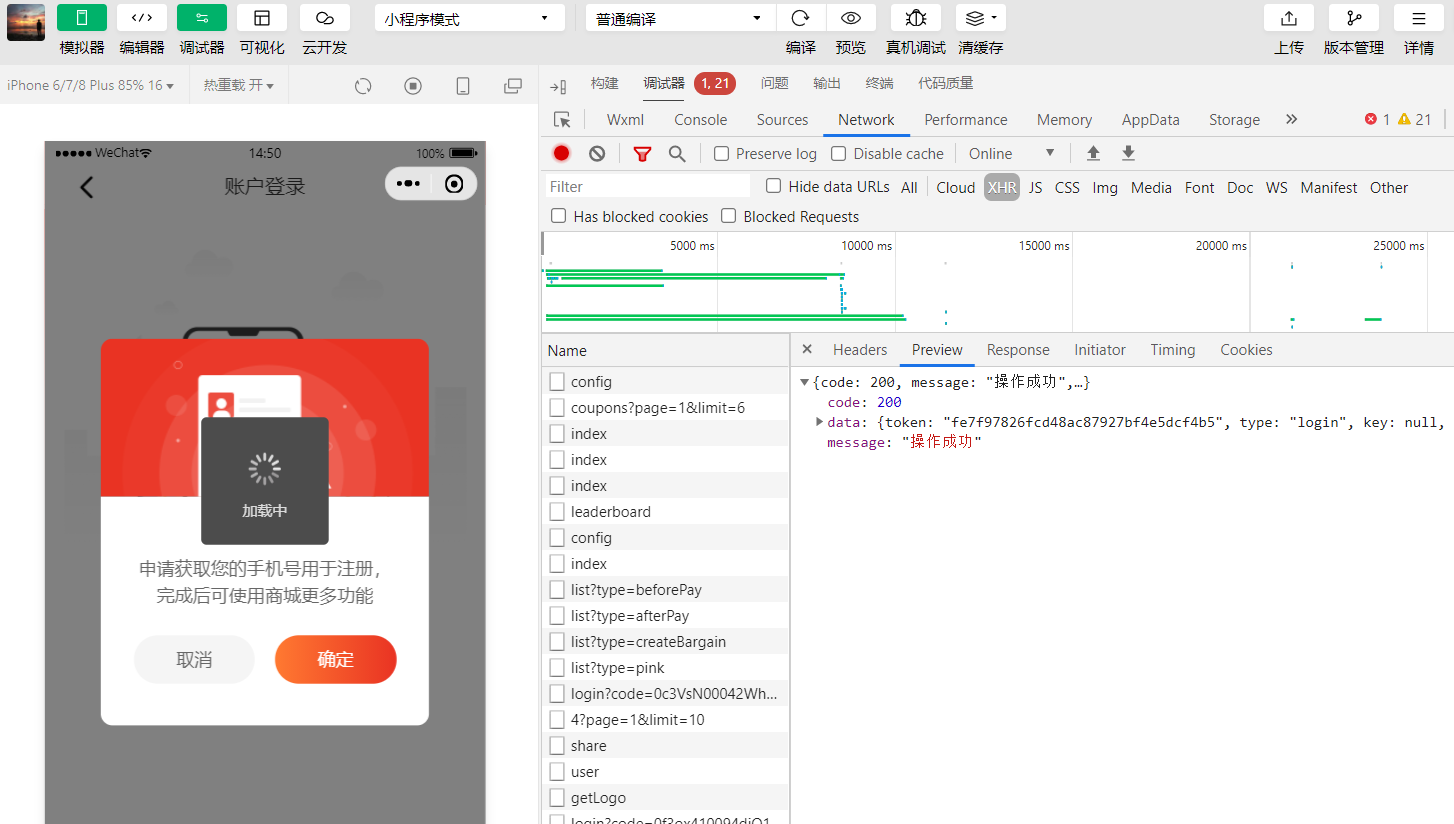Click the 确定 button in dialog
This screenshot has height=824, width=1454.
click(336, 660)
